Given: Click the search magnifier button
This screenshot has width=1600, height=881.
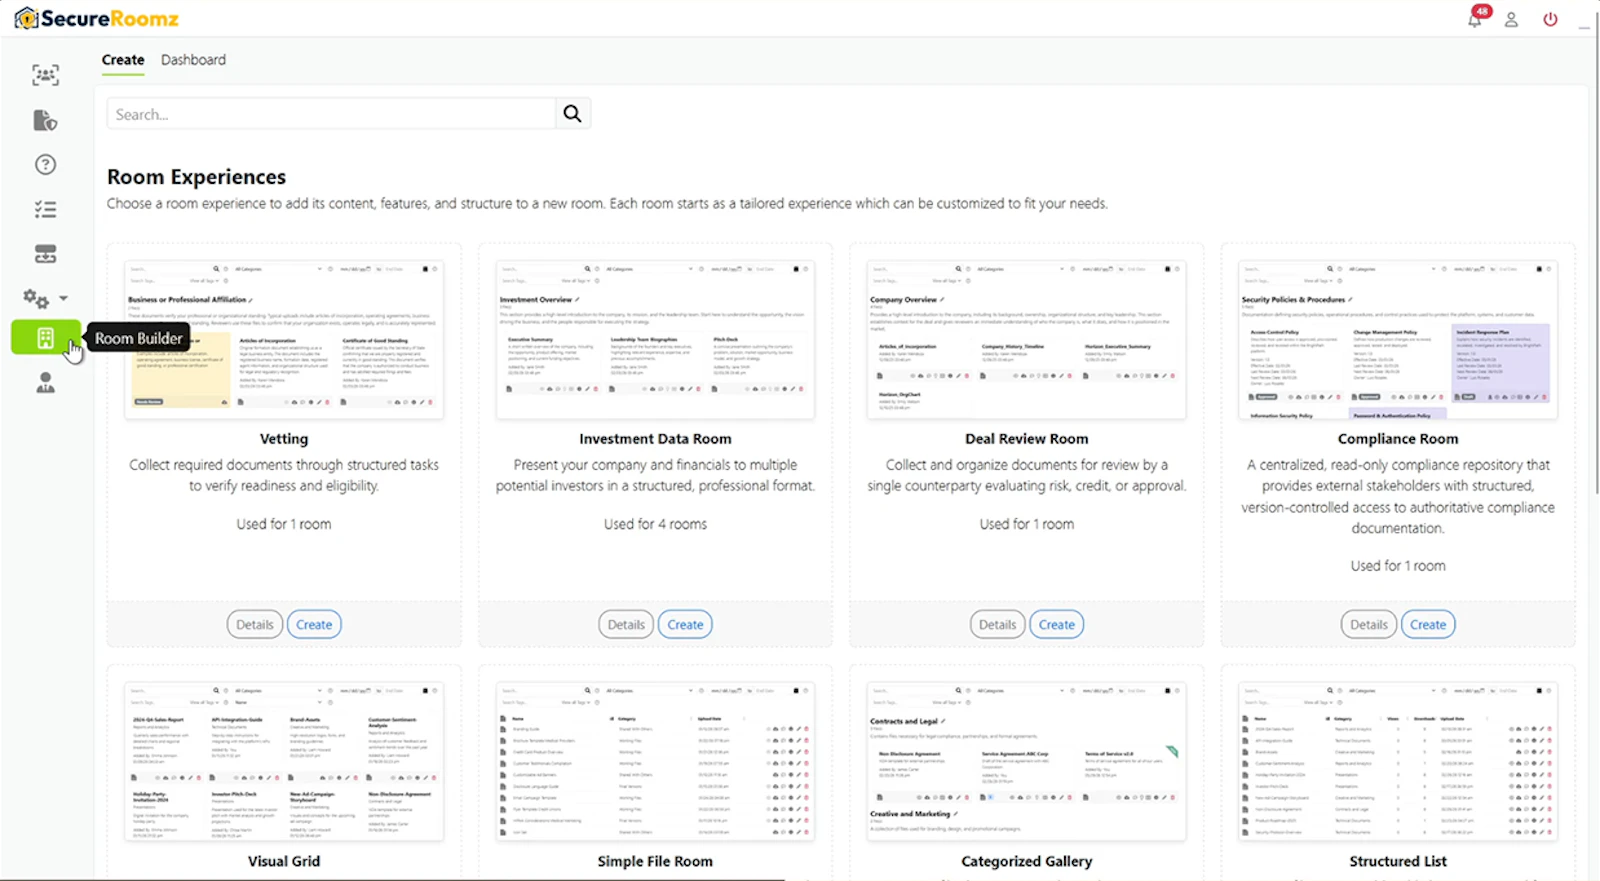Looking at the screenshot, I should point(572,113).
